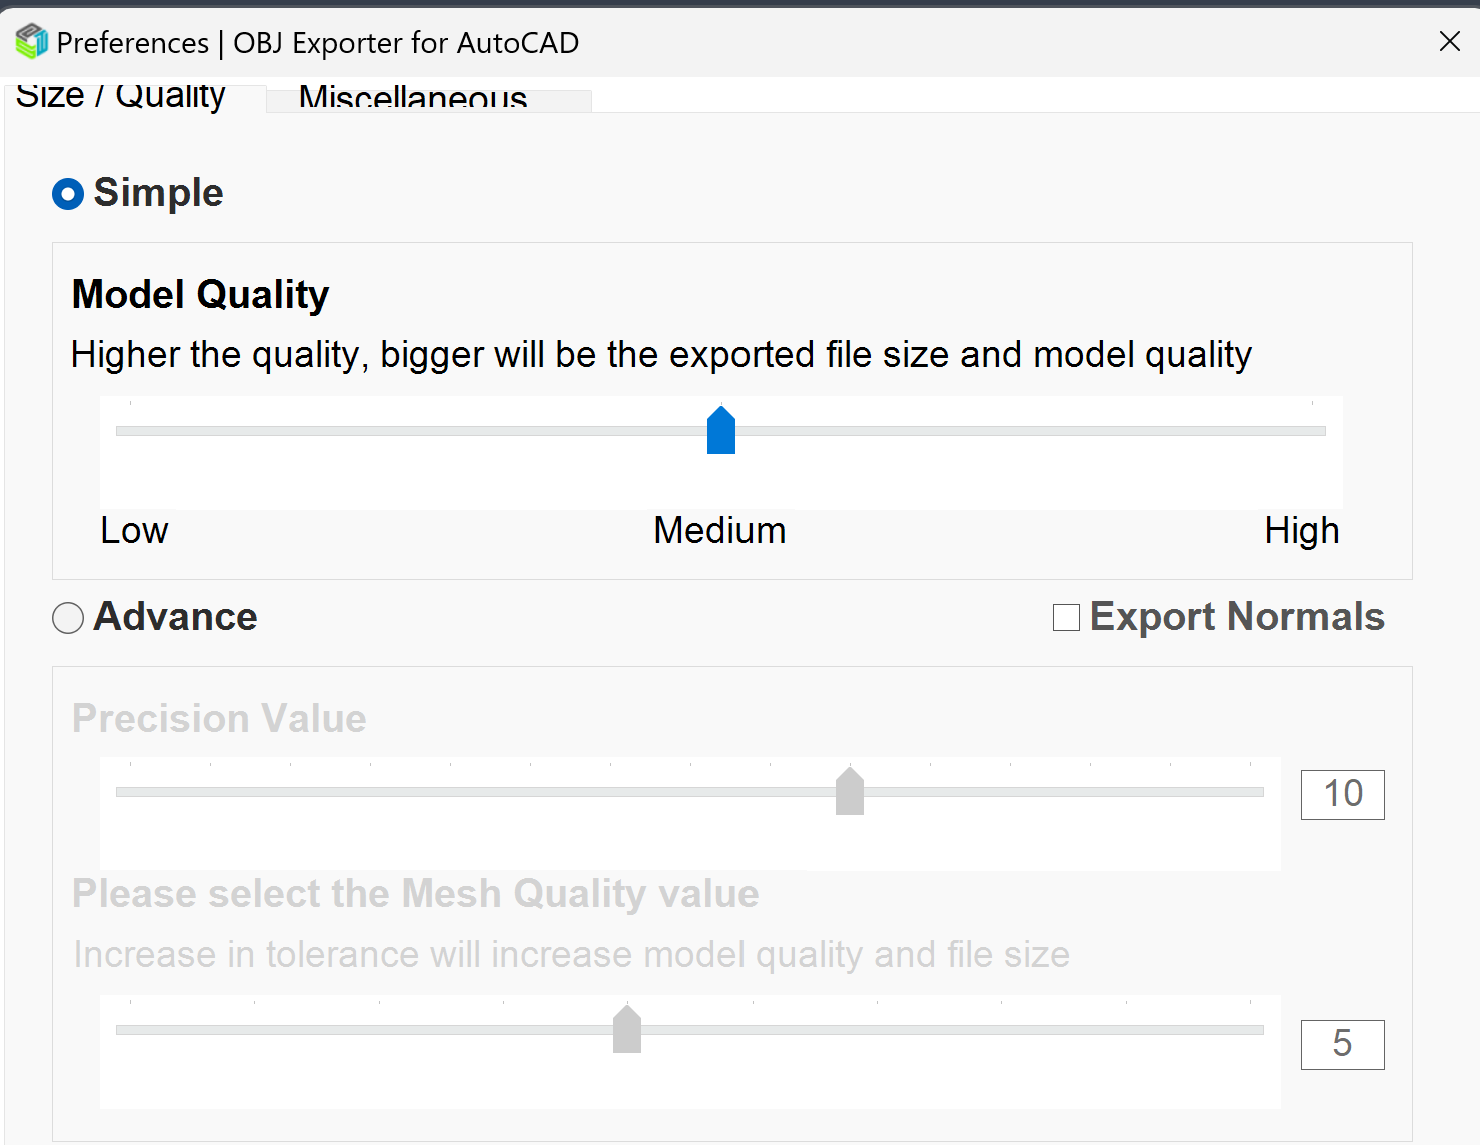Click the Simple option label text
Screen dimensions: 1480x1145
coord(158,193)
